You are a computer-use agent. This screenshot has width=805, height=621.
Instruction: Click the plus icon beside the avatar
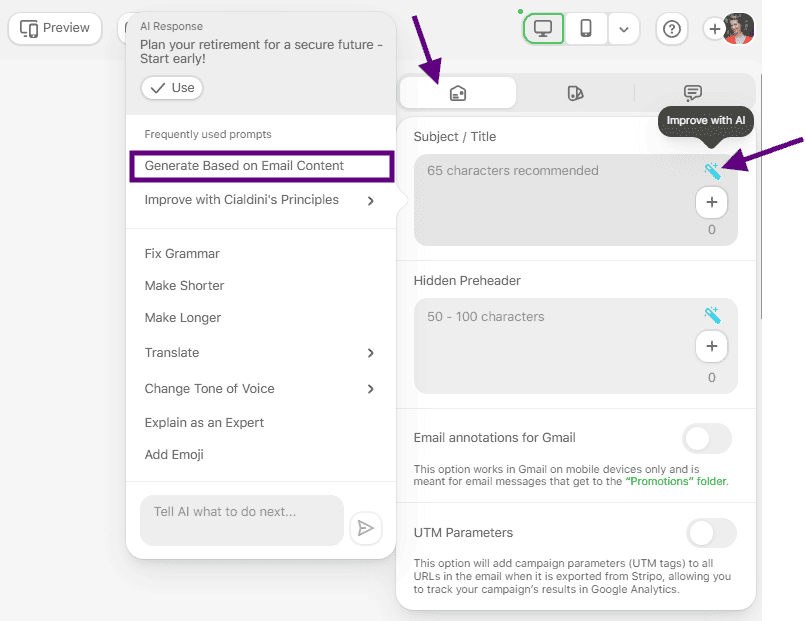(x=714, y=29)
